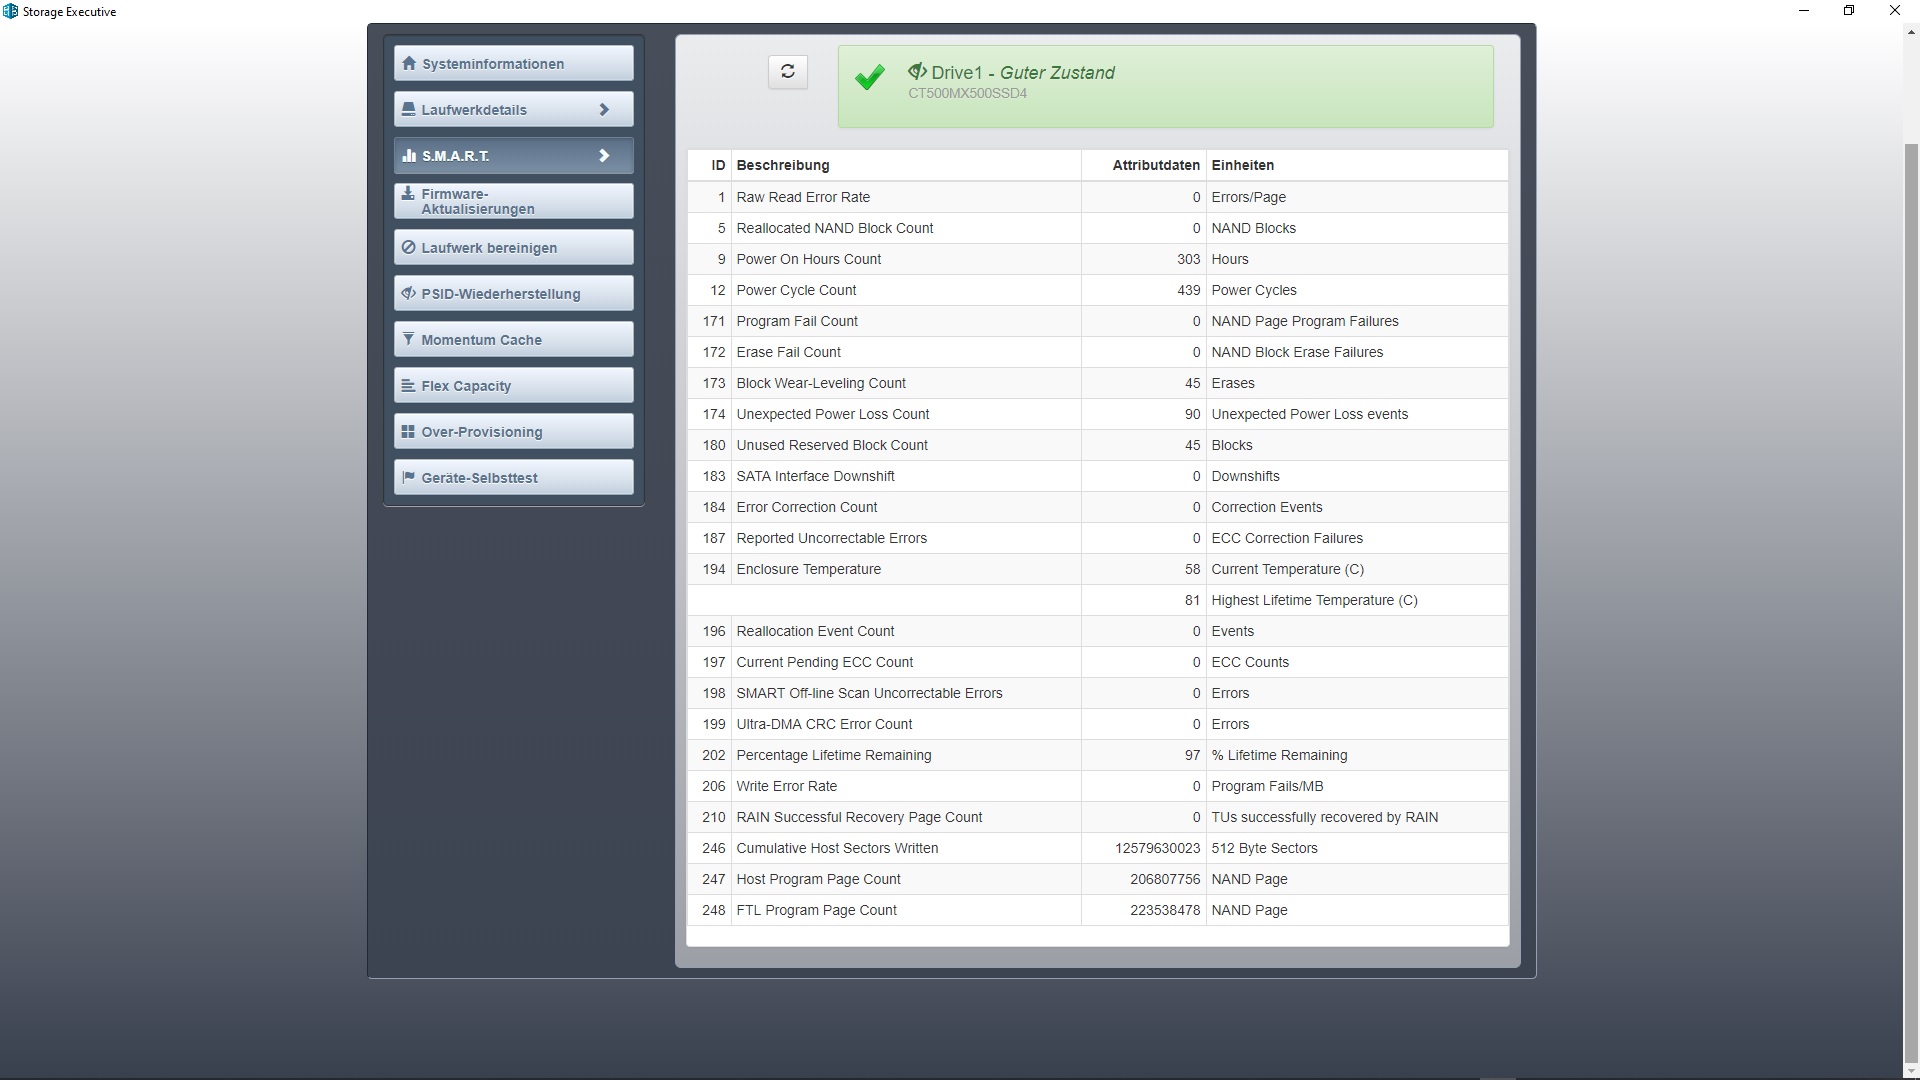Click the prohibition icon for Laufwerk bereinigen
Screen dimensions: 1920x1080
tap(408, 247)
